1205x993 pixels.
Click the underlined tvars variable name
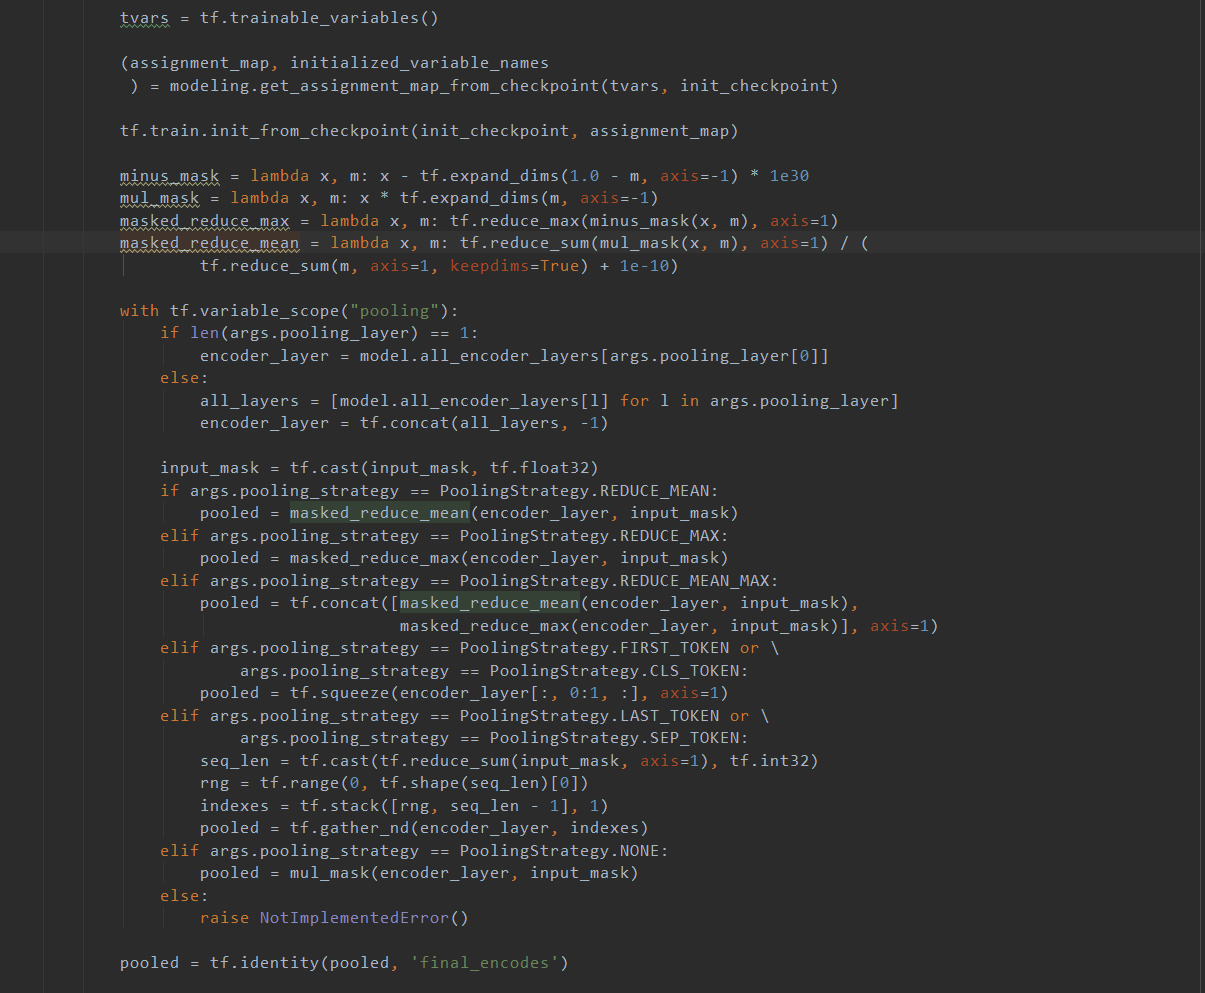coord(143,17)
